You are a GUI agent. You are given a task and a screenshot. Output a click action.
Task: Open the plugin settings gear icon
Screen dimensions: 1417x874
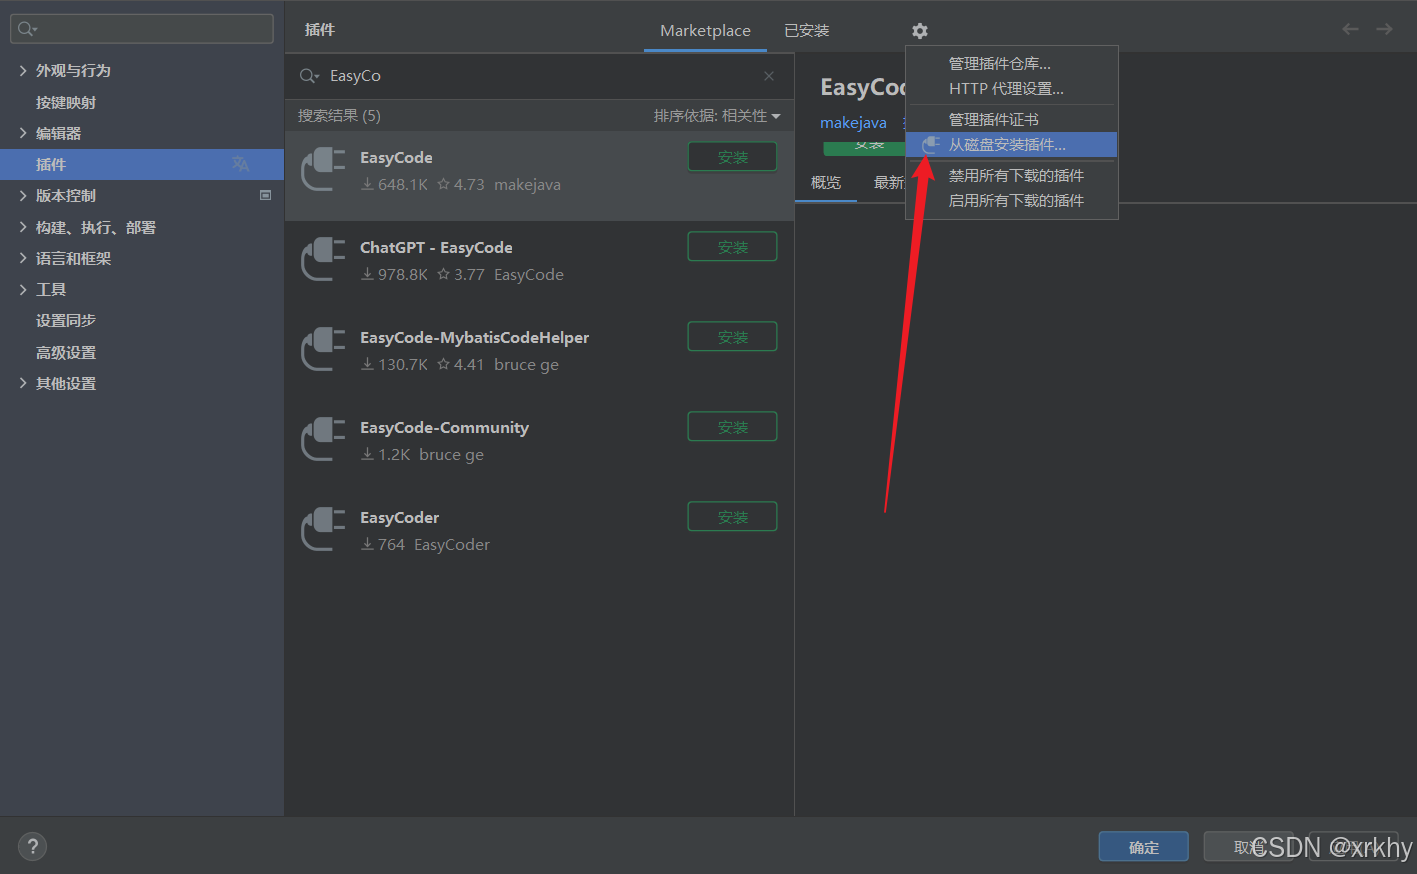(920, 31)
